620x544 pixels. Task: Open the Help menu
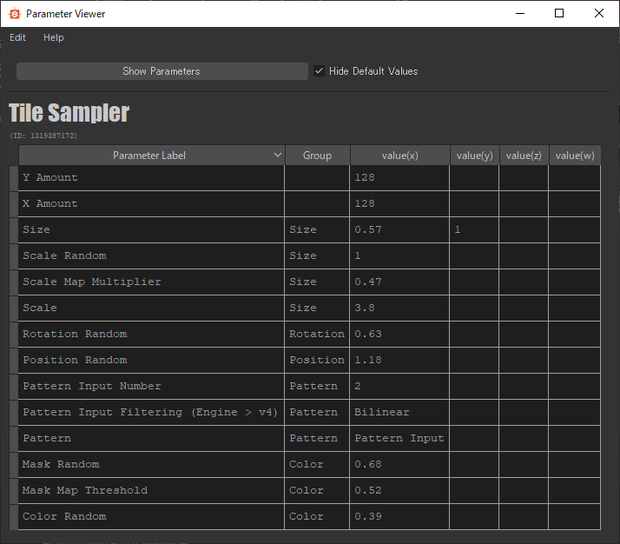coord(53,38)
